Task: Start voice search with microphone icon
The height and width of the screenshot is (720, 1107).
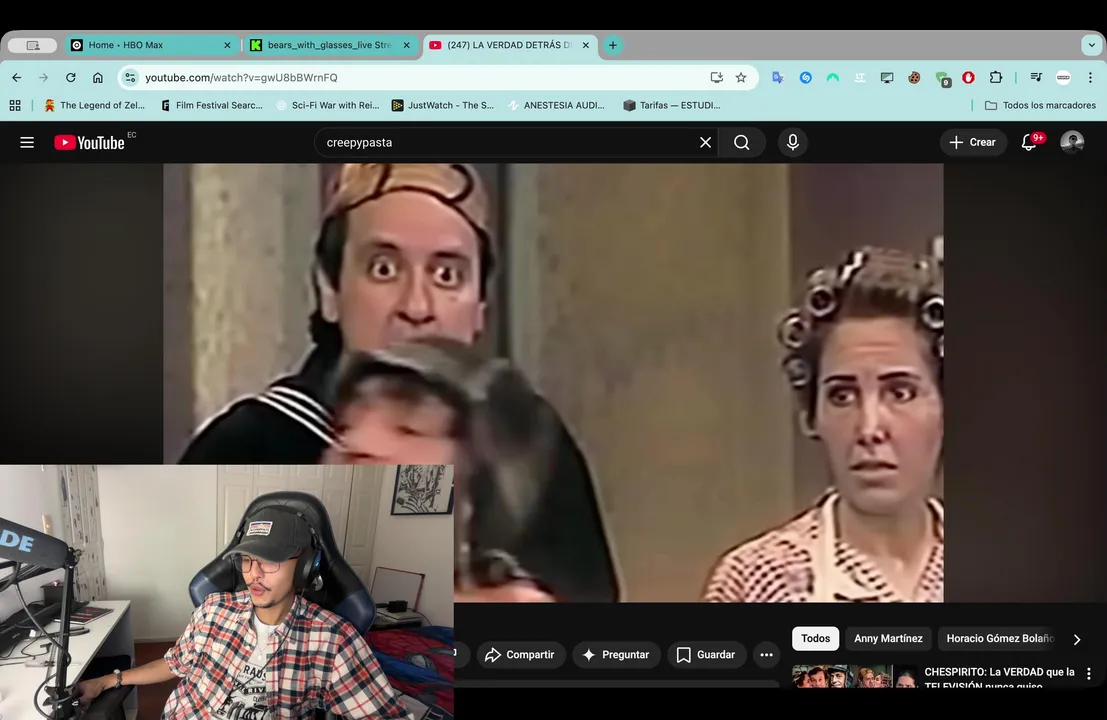Action: pyautogui.click(x=793, y=143)
